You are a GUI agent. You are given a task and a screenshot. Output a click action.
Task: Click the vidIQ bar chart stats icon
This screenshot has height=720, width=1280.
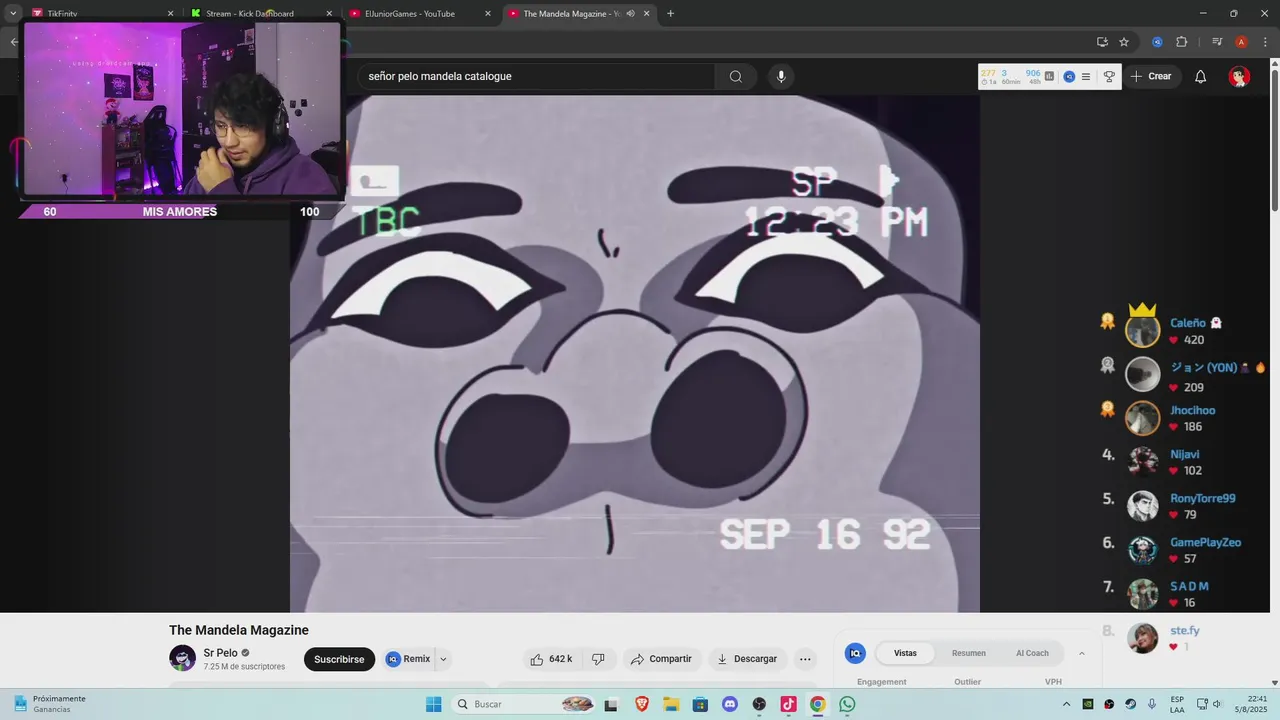(1050, 76)
